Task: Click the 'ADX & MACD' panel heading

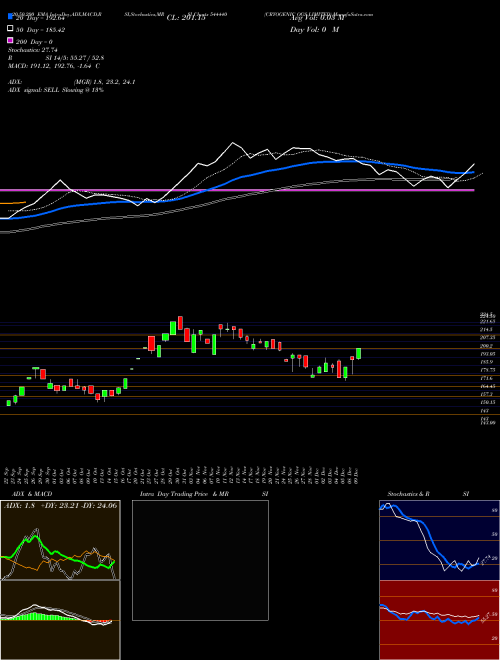Action: click(32, 494)
